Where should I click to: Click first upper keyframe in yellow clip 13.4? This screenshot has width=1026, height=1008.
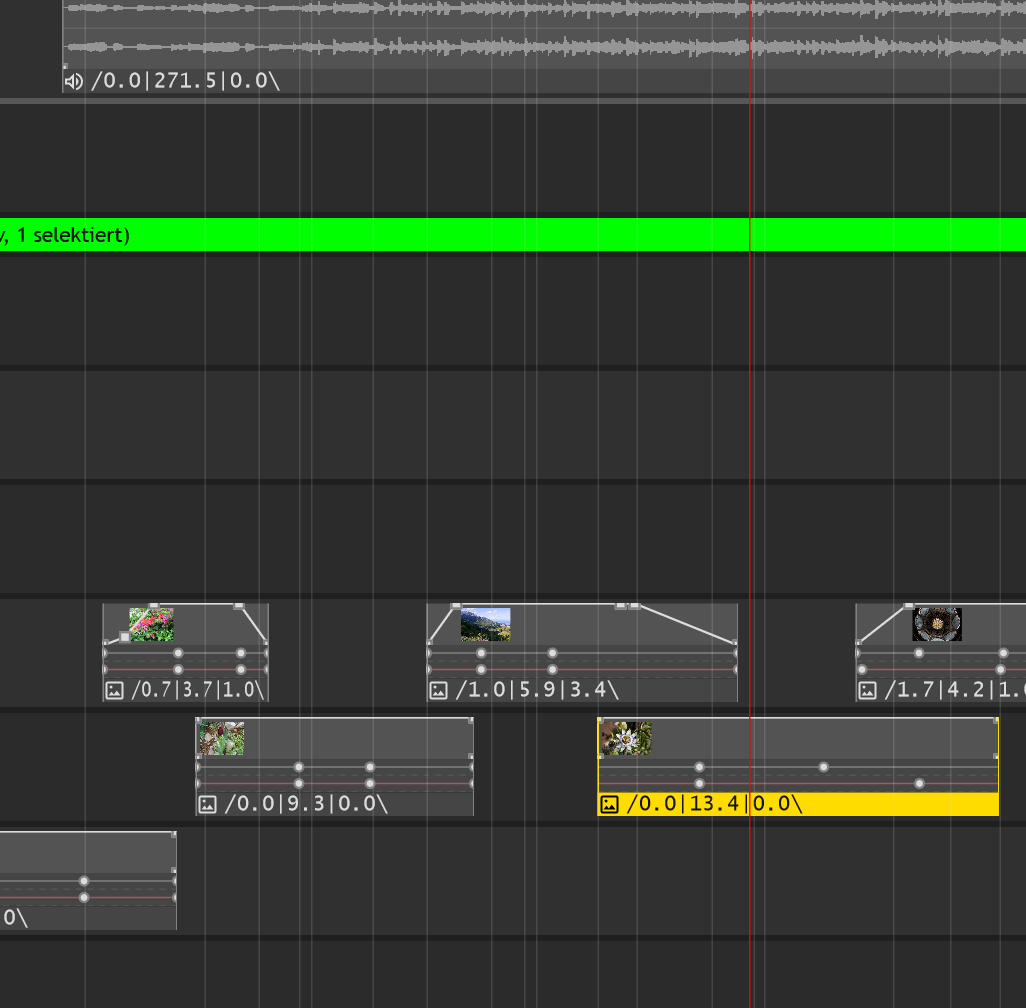[x=699, y=767]
